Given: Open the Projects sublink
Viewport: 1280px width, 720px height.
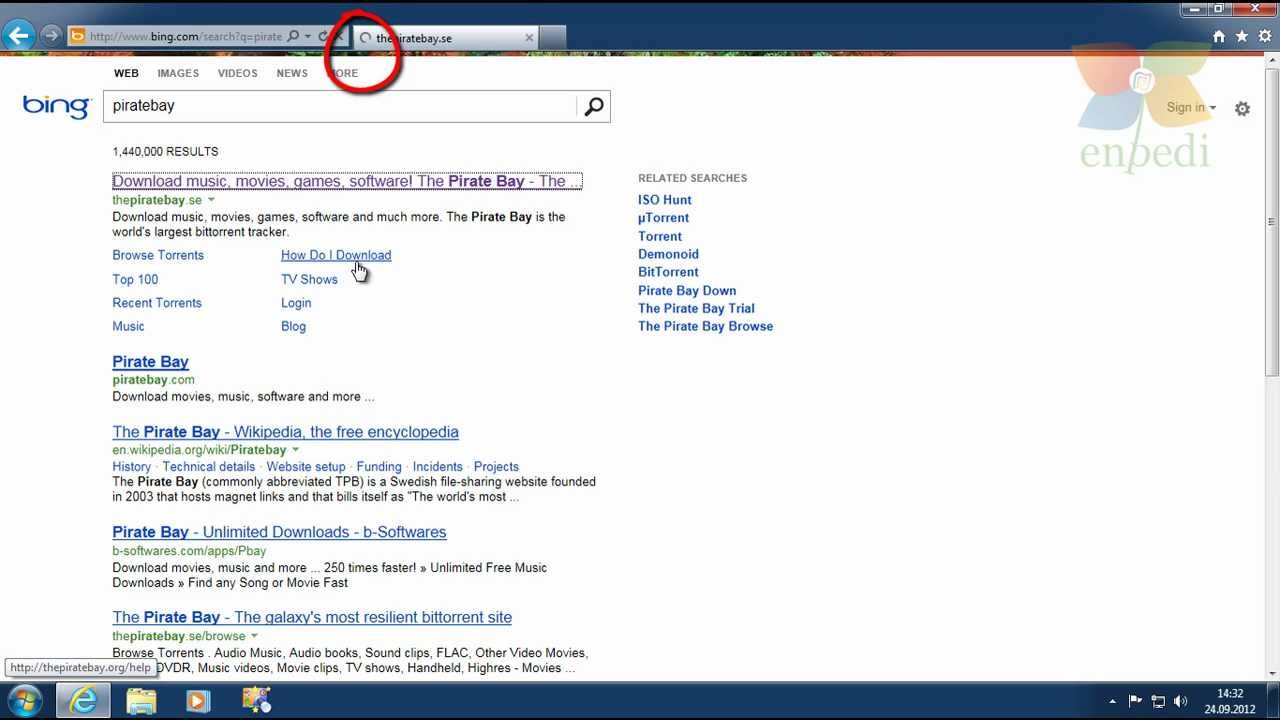Looking at the screenshot, I should (496, 467).
